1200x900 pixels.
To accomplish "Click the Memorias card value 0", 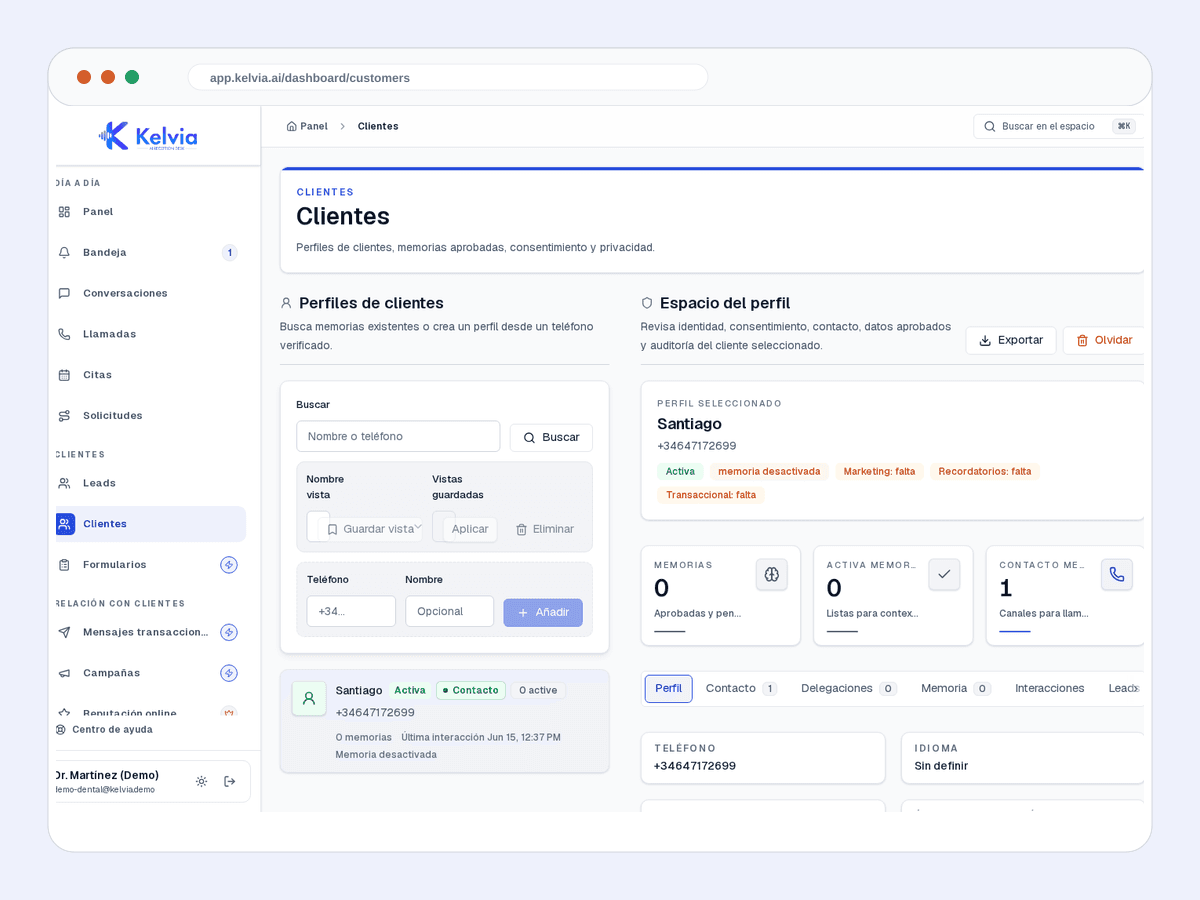I will click(x=661, y=588).
